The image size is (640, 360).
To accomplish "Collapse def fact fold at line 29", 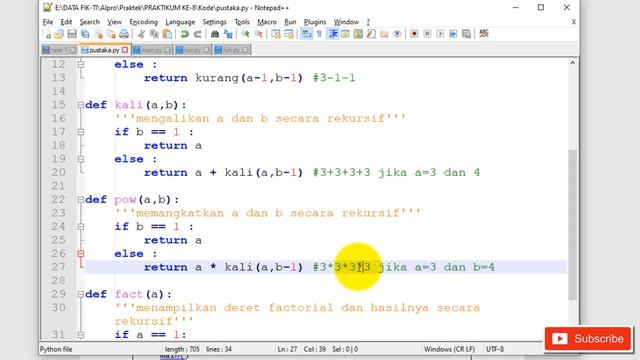I will coord(81,294).
